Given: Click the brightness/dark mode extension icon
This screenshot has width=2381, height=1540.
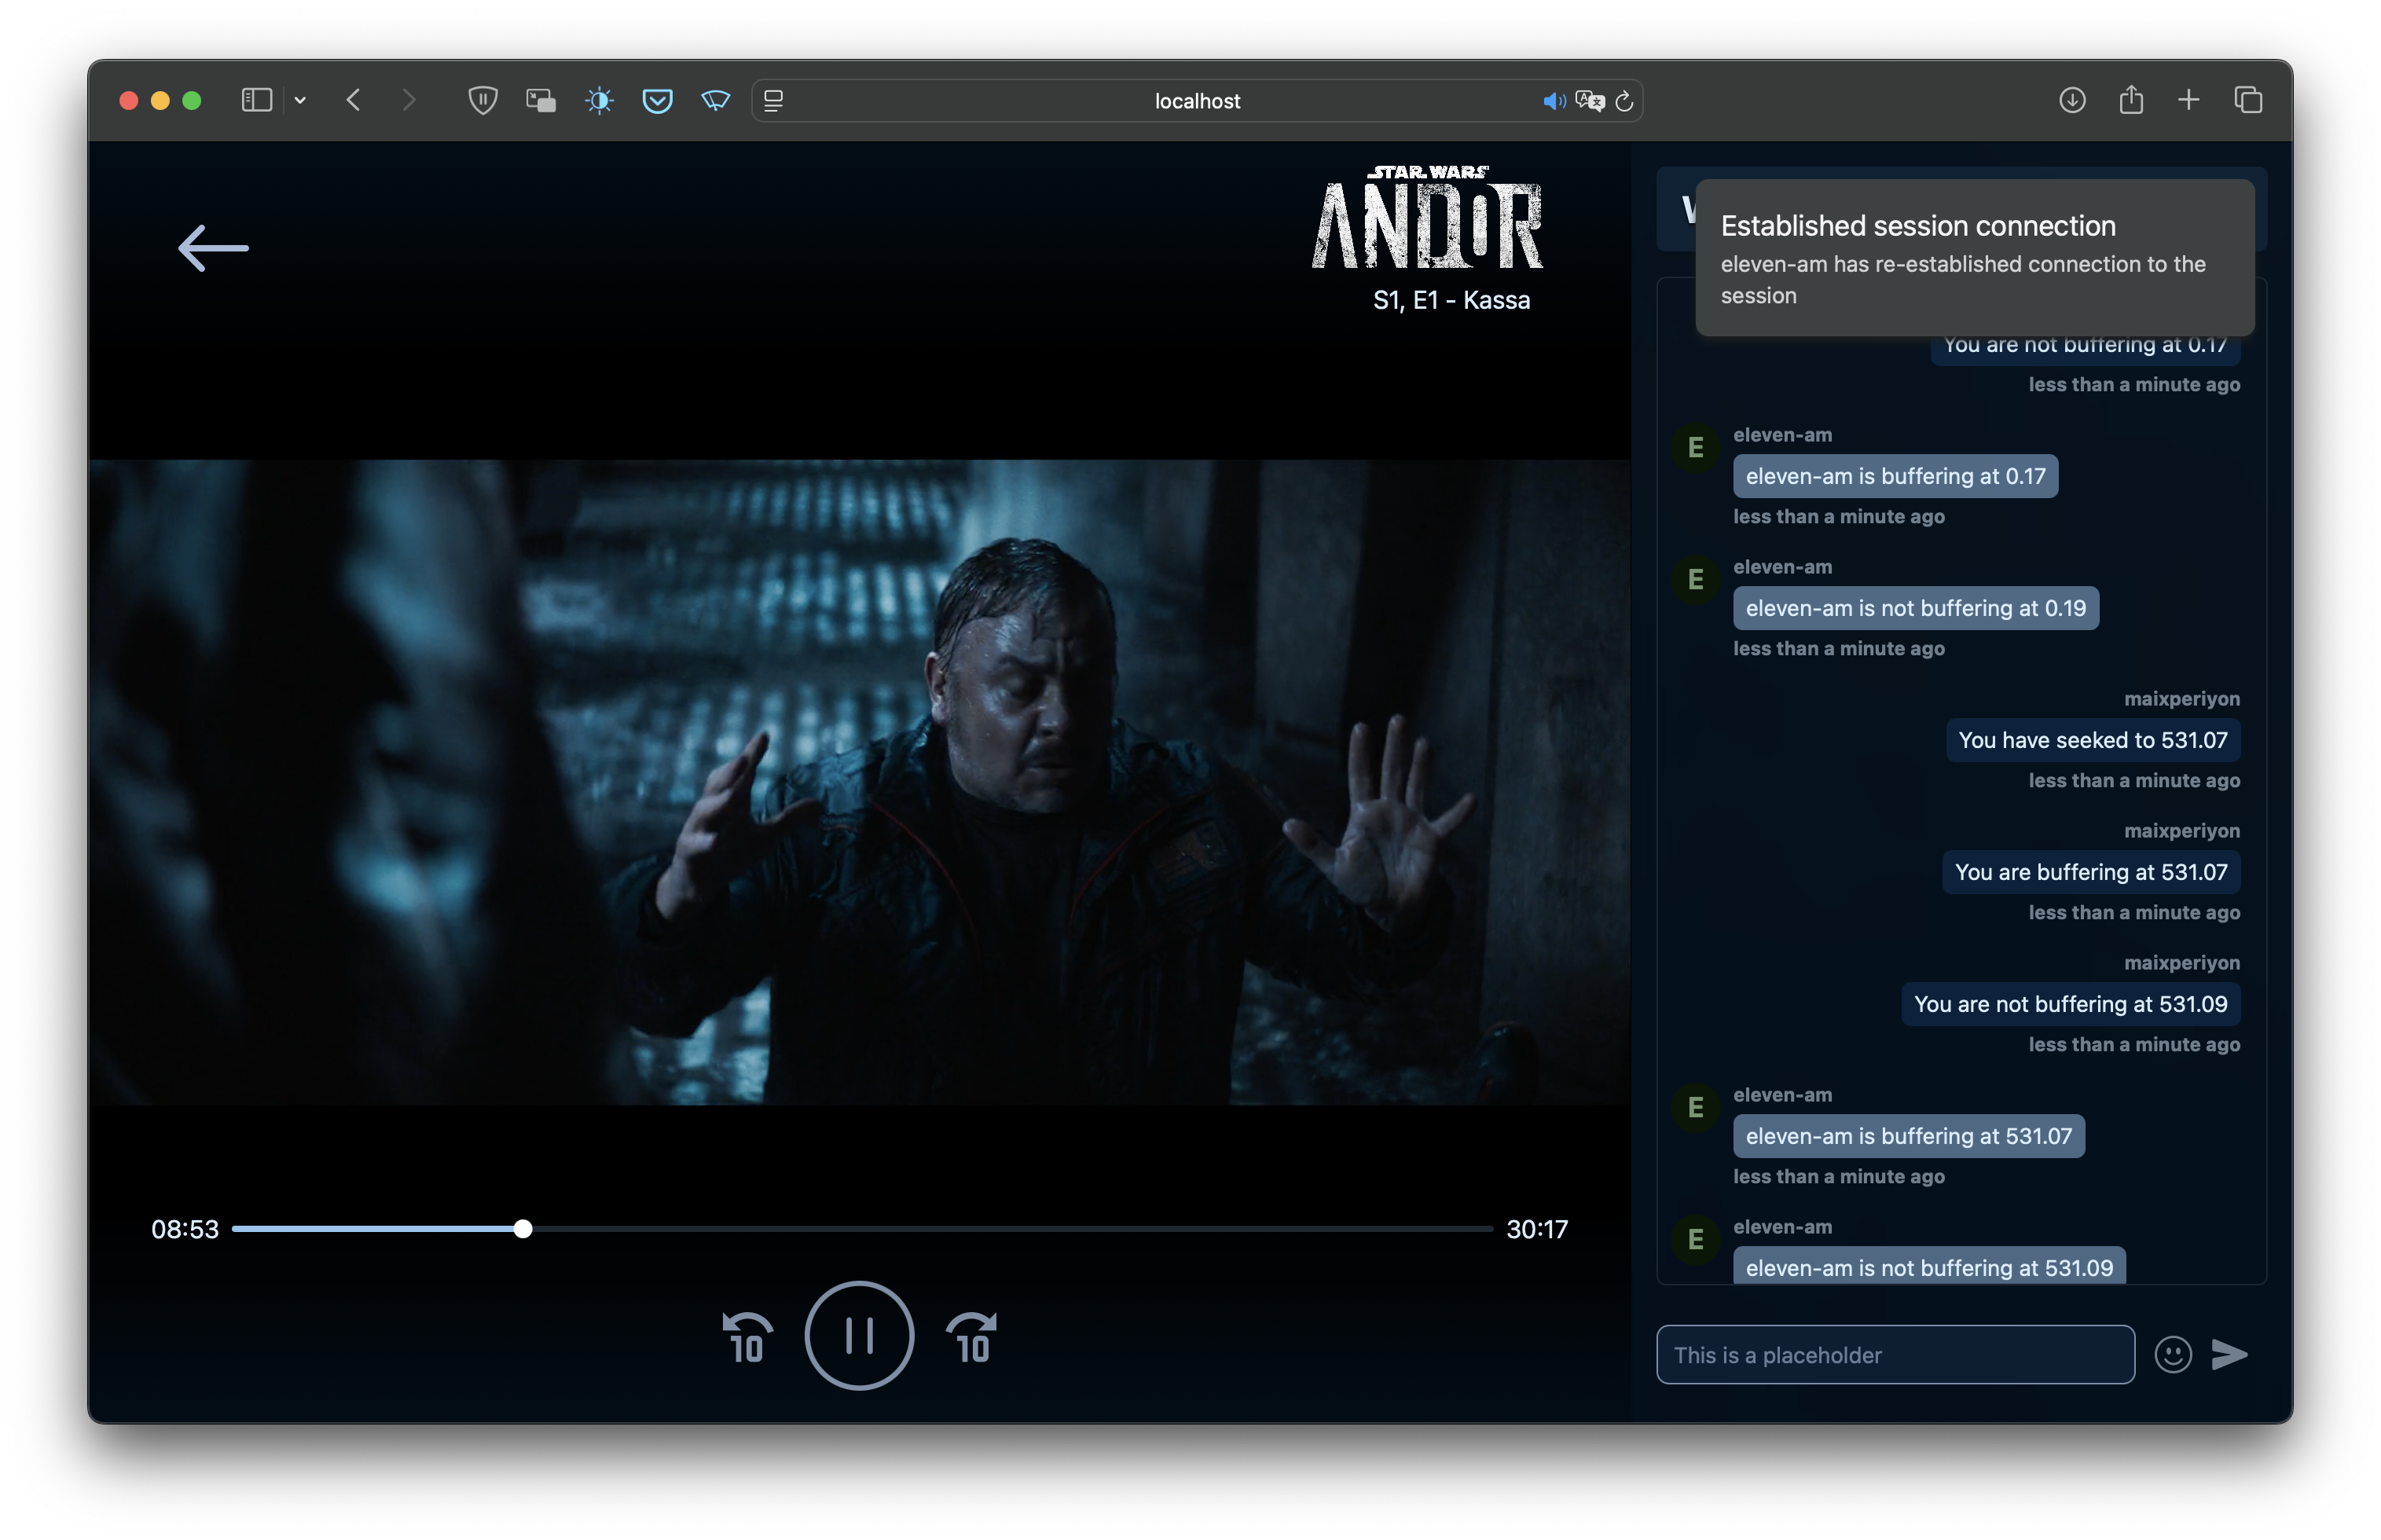Looking at the screenshot, I should 599,100.
